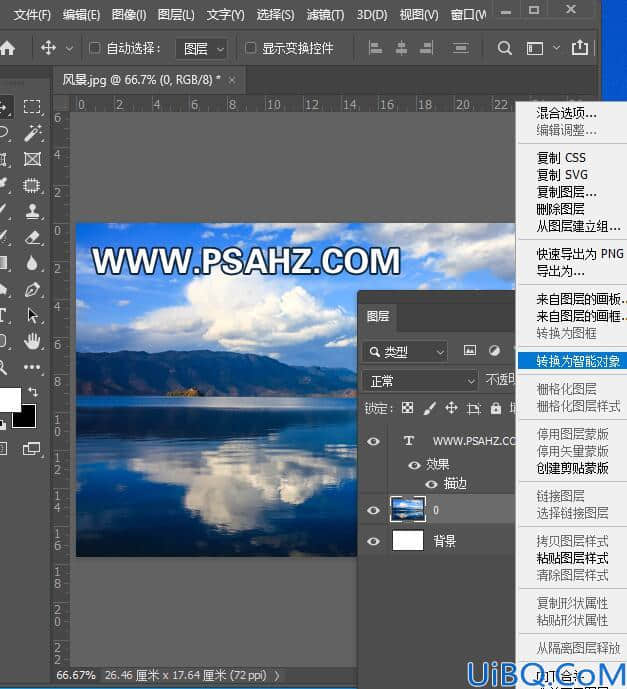The image size is (627, 689).
Task: Hide layer 0 visibility eye
Action: 373,510
